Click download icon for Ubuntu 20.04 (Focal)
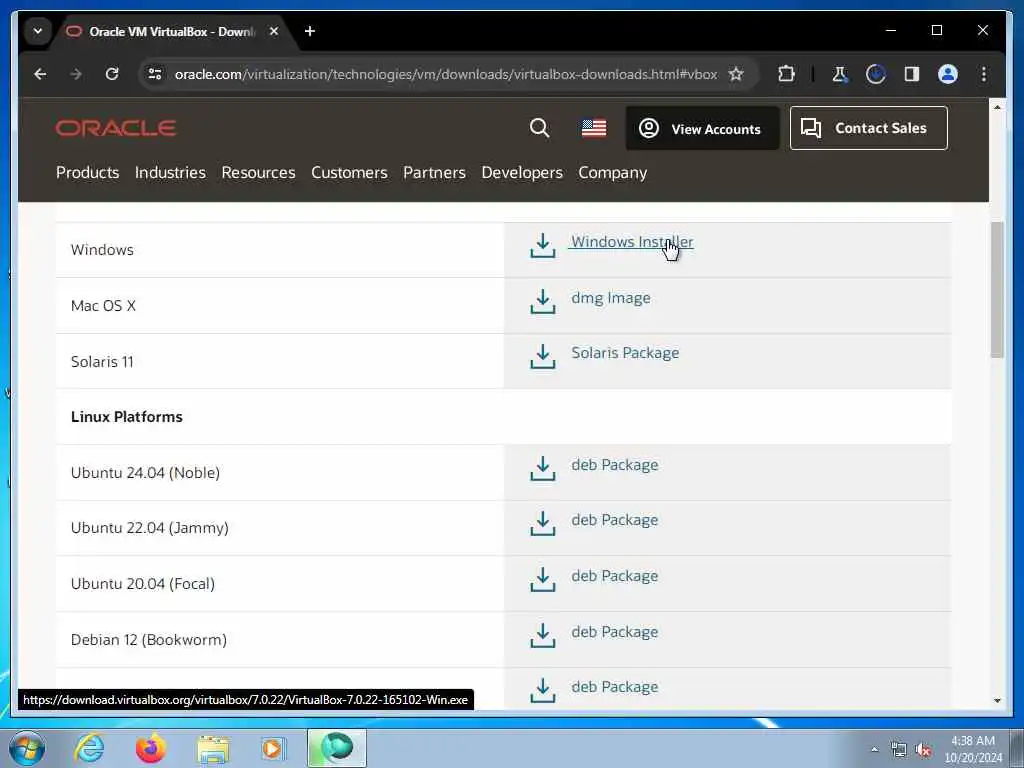This screenshot has width=1024, height=768. click(x=543, y=580)
